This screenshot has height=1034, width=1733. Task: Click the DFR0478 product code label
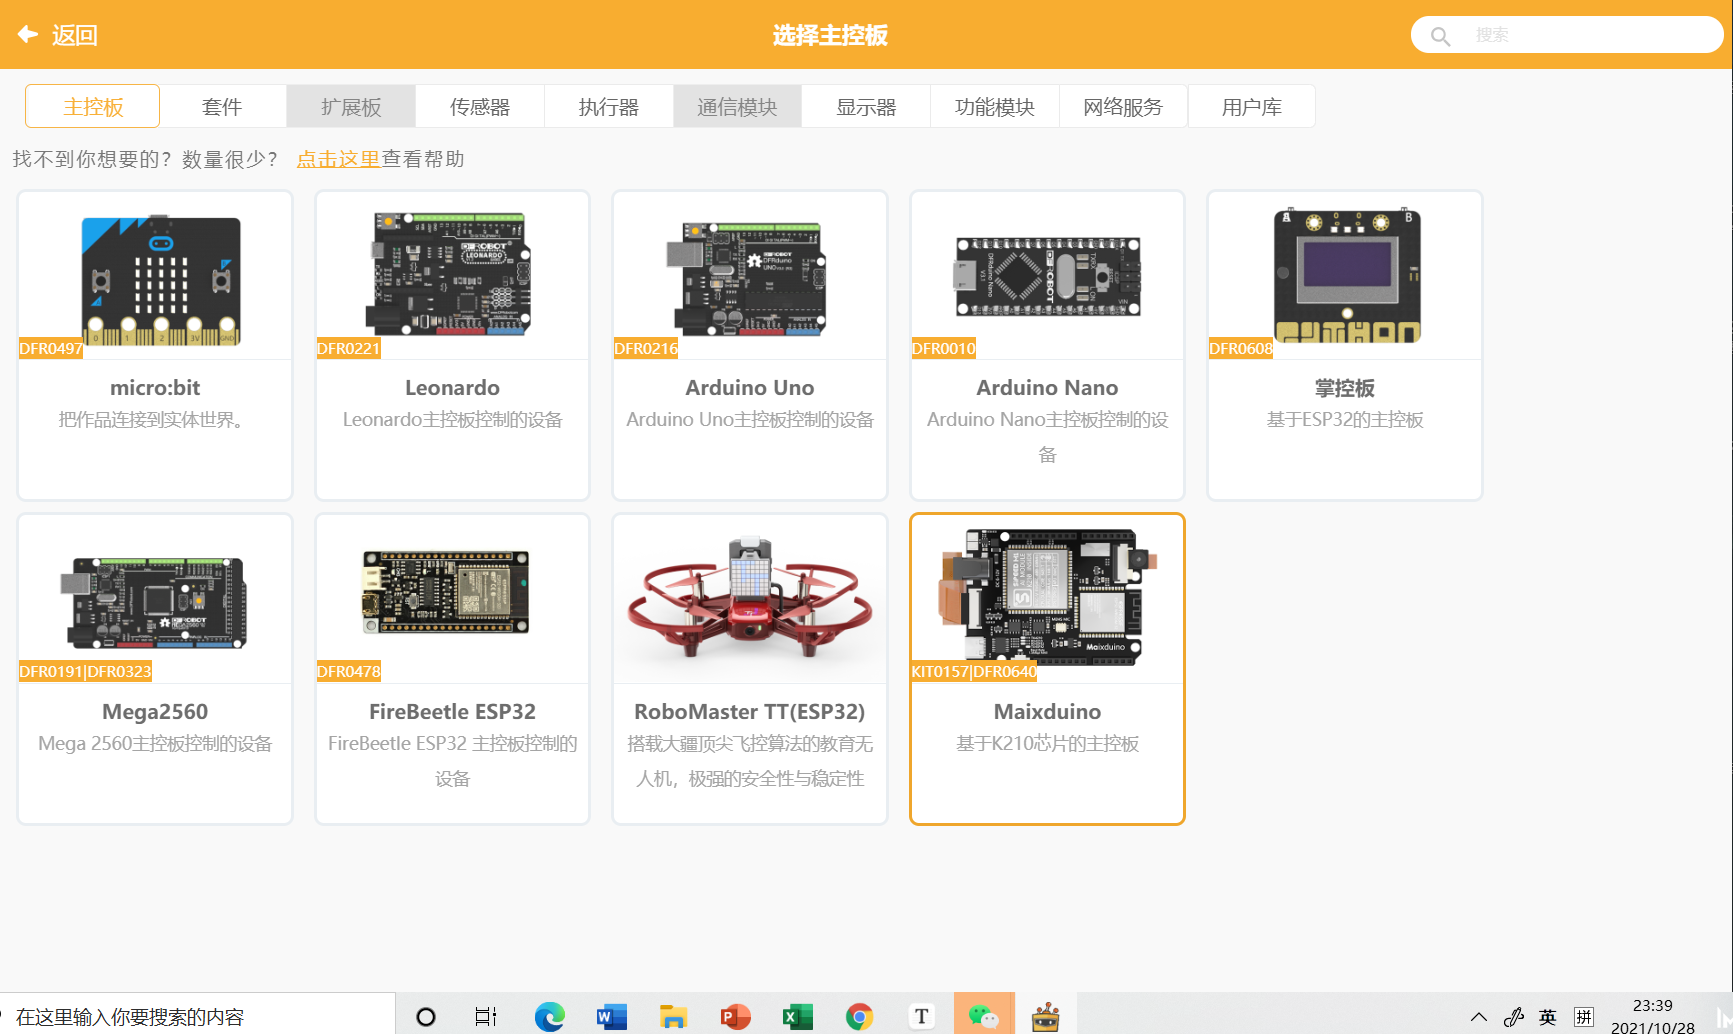point(348,672)
